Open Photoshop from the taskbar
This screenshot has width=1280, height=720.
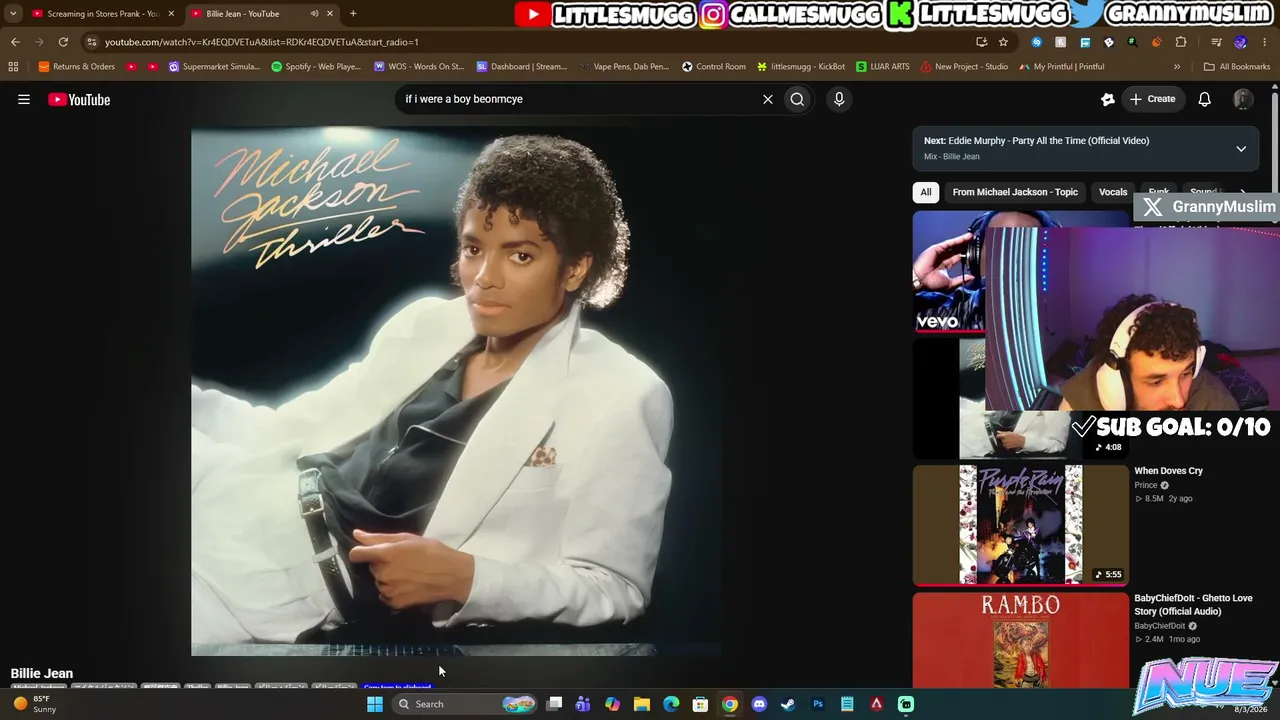(818, 704)
